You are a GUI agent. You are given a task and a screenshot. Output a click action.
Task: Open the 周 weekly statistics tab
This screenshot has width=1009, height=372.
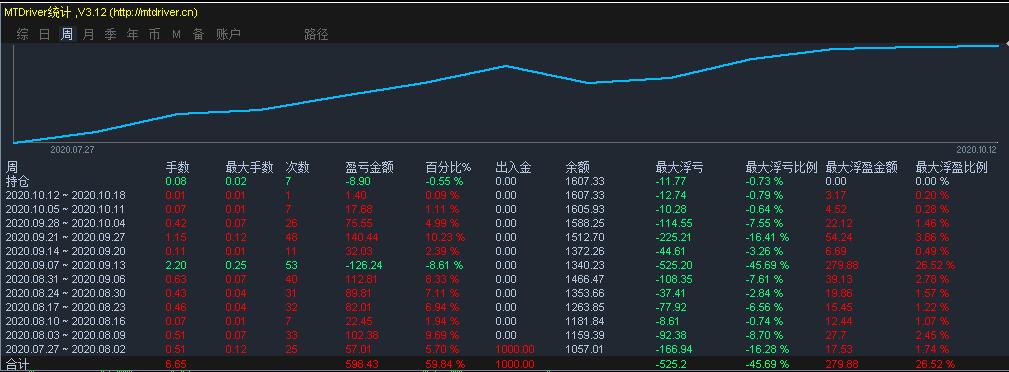tap(67, 34)
